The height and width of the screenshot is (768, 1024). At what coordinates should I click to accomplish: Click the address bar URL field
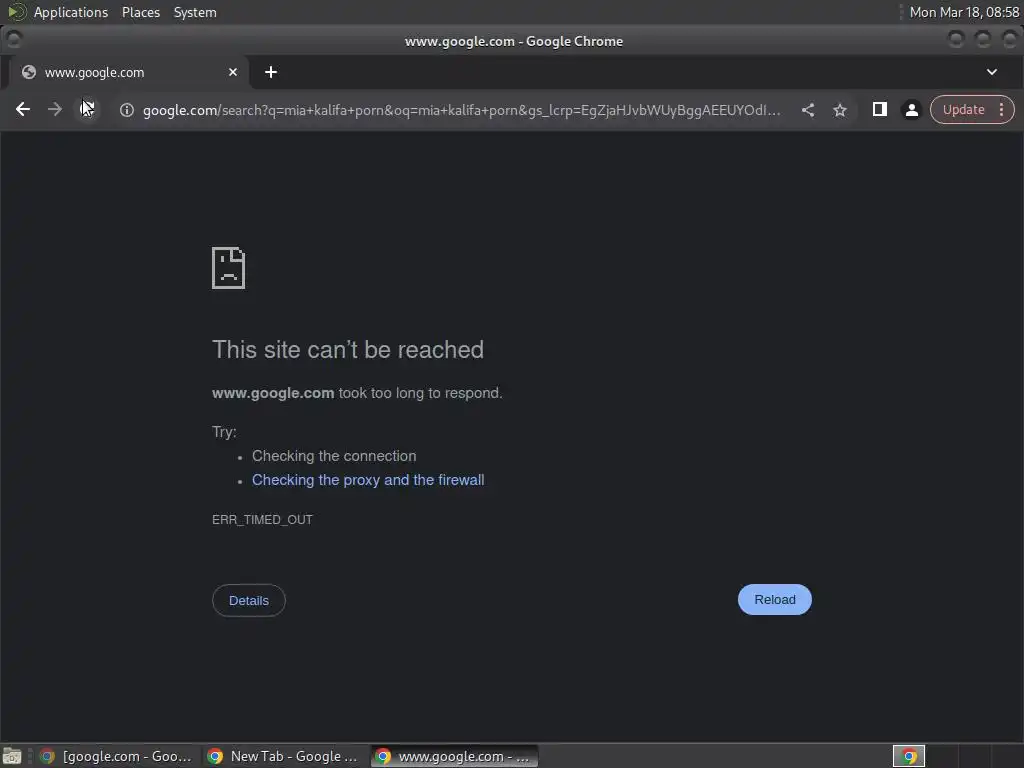click(x=461, y=110)
